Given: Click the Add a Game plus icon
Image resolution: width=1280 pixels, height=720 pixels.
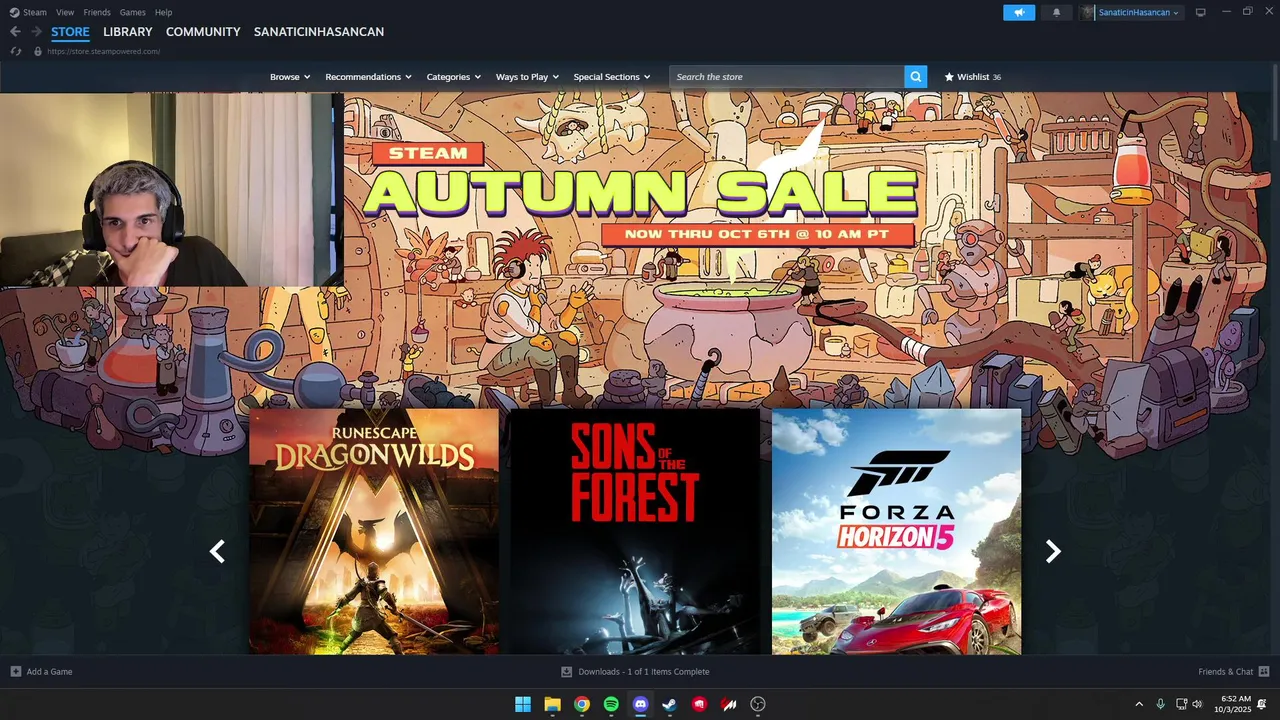Looking at the screenshot, I should pos(15,672).
